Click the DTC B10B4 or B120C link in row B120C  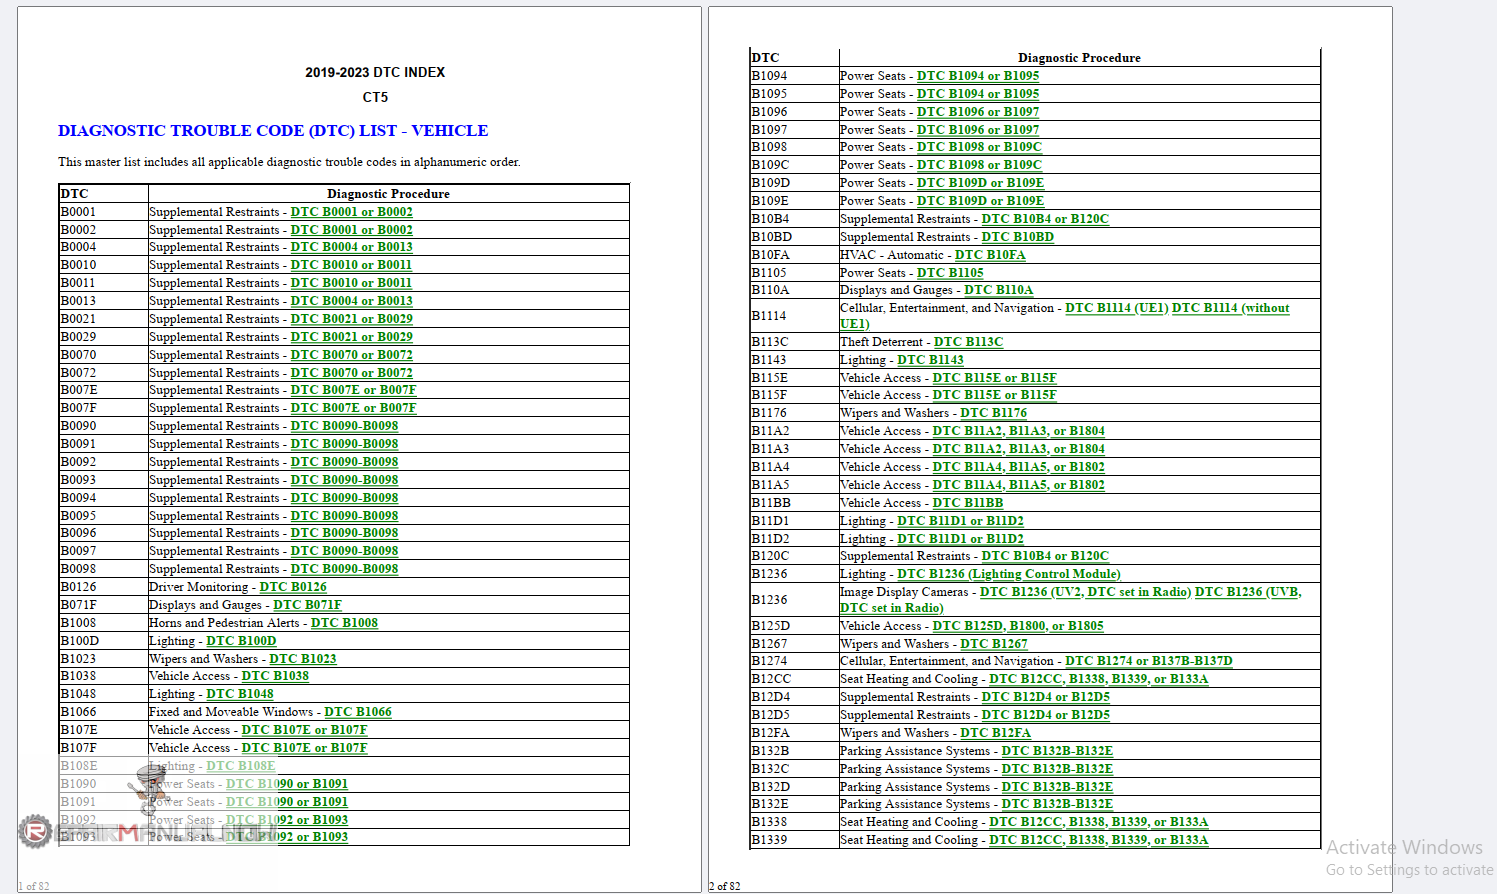tap(1045, 556)
